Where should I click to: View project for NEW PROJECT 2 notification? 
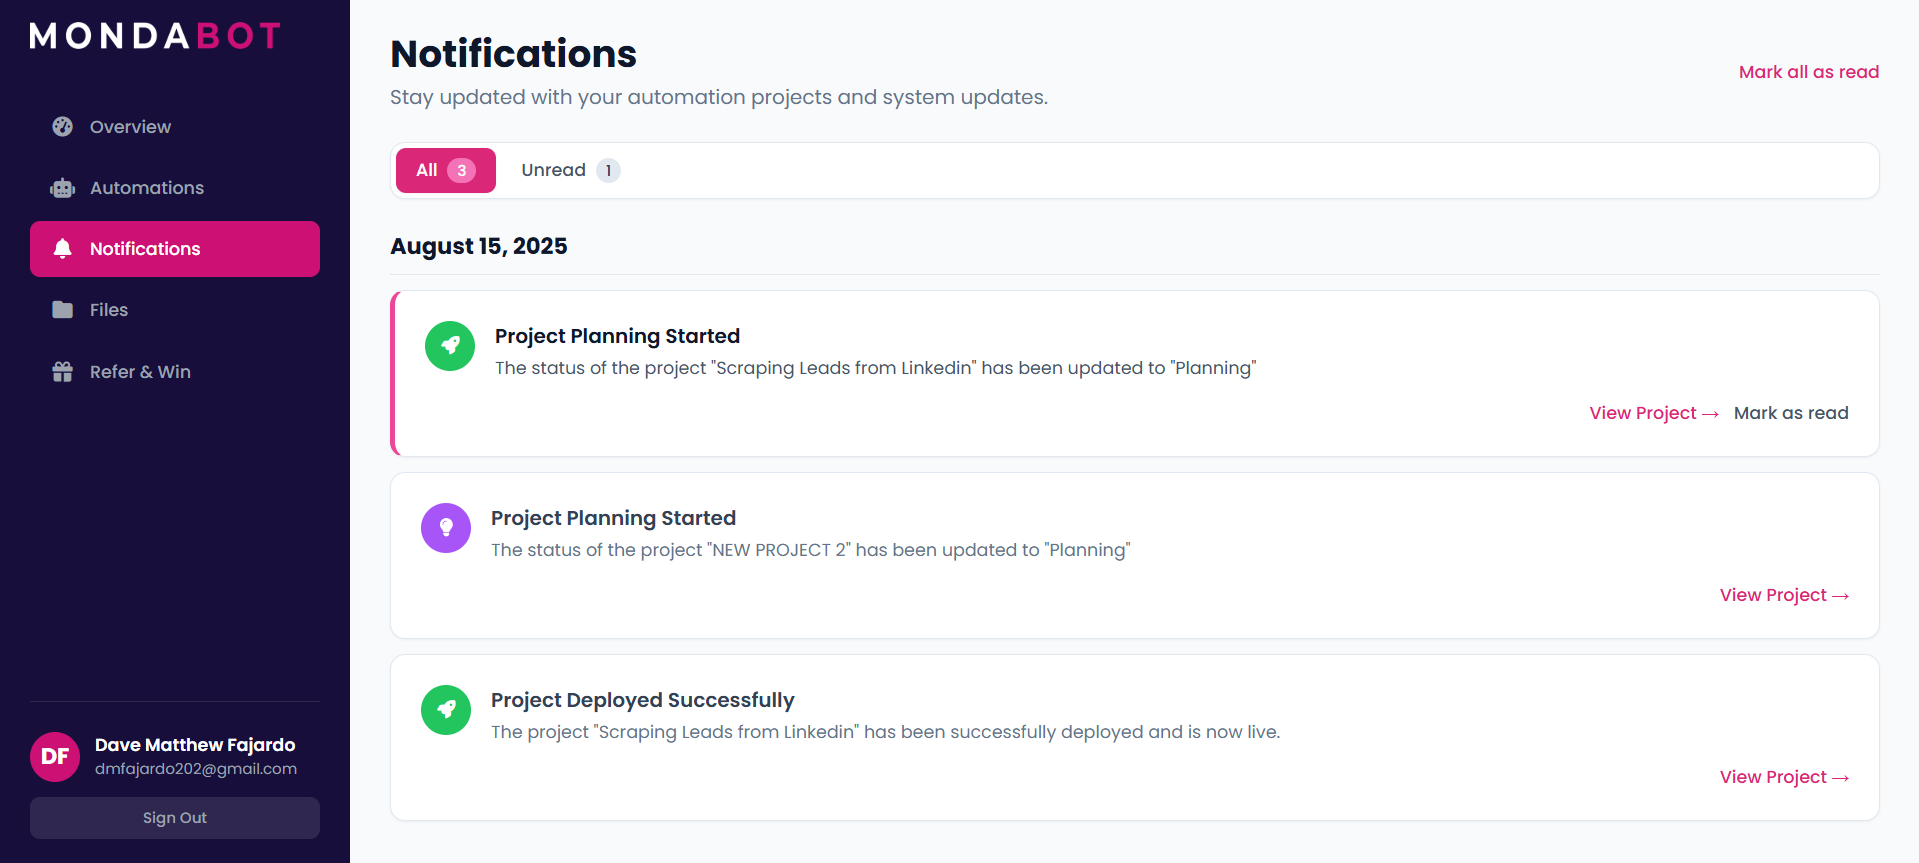[x=1783, y=595]
